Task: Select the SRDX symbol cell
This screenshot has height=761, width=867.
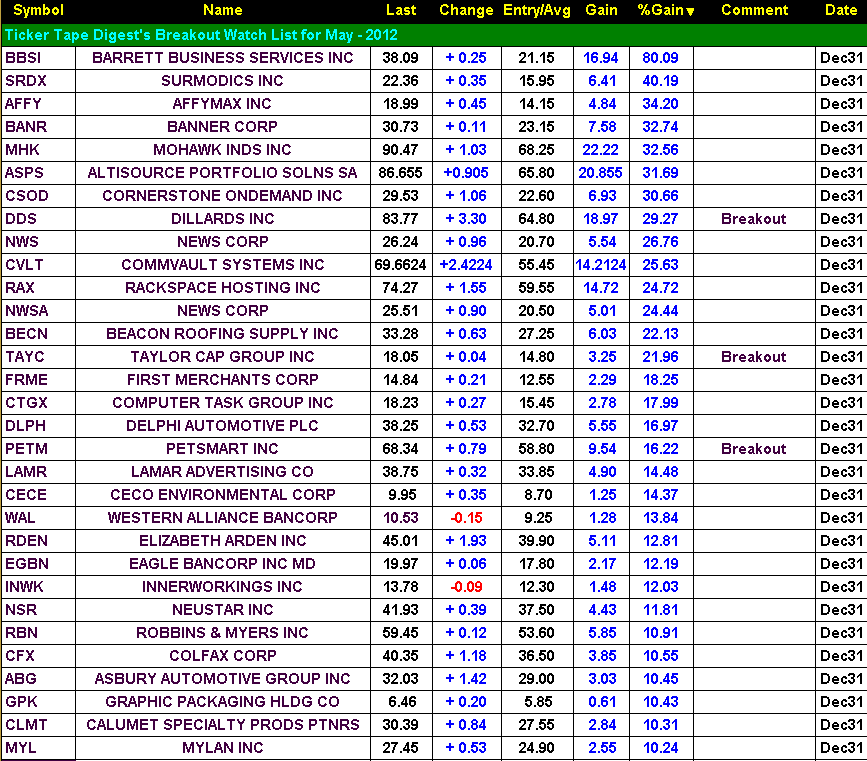Action: 38,81
